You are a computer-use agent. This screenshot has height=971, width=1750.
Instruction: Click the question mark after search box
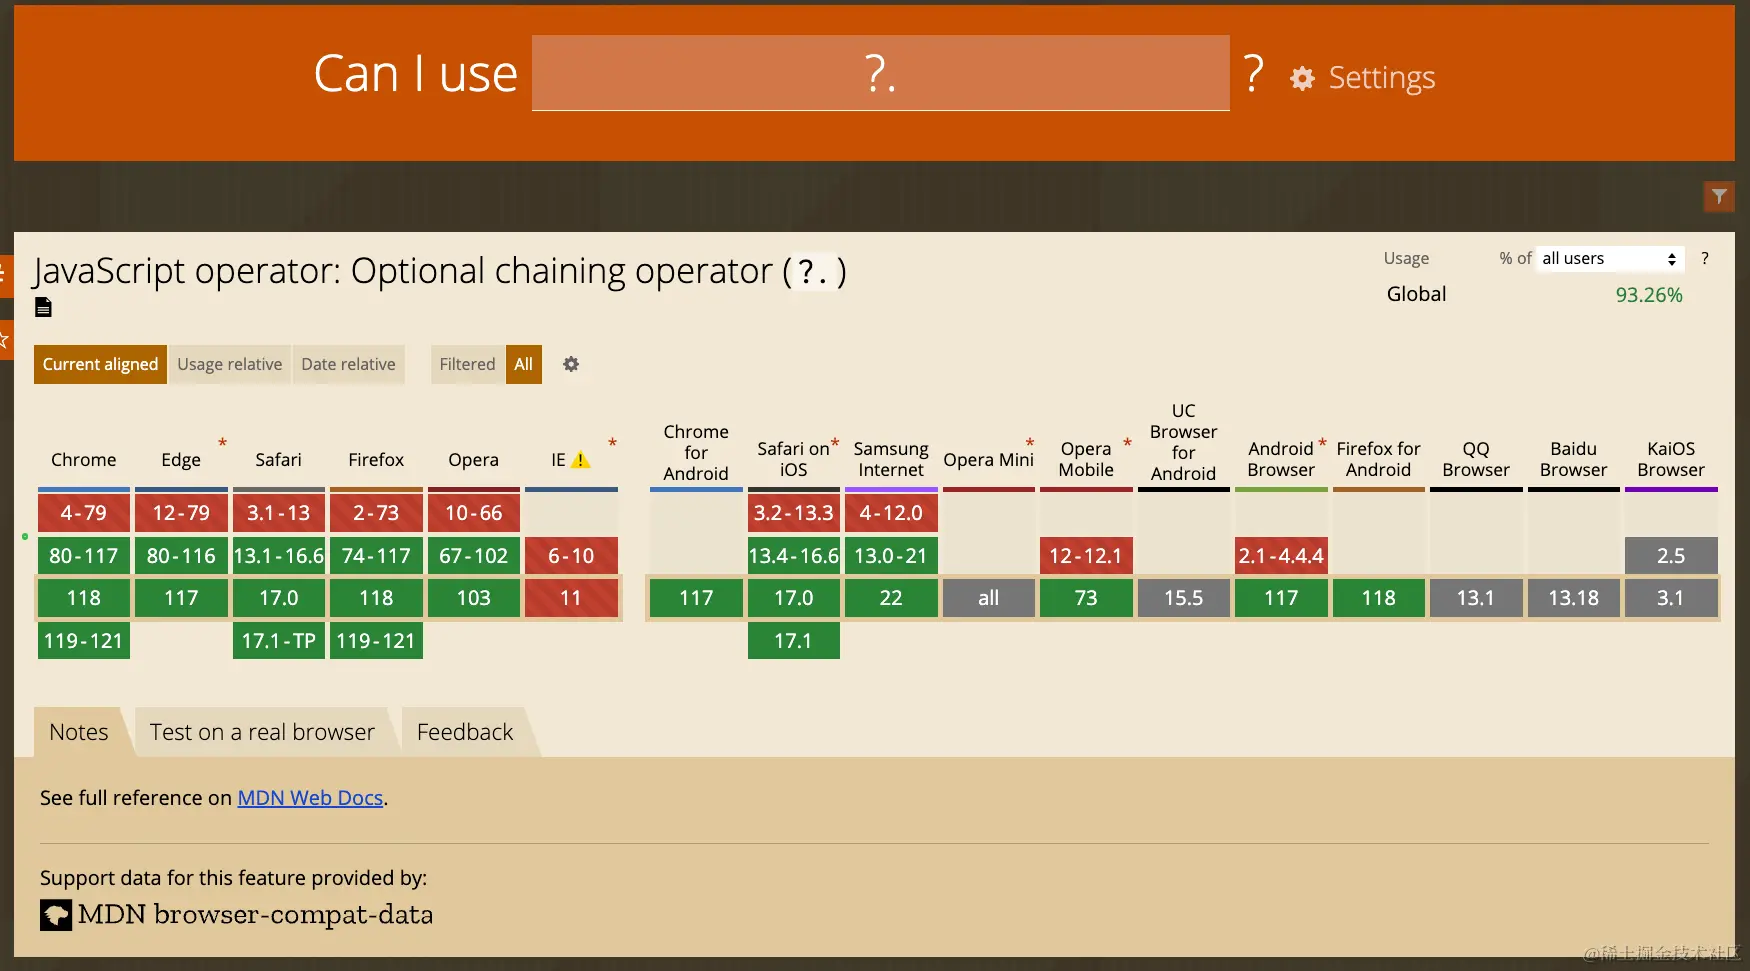tap(1253, 74)
